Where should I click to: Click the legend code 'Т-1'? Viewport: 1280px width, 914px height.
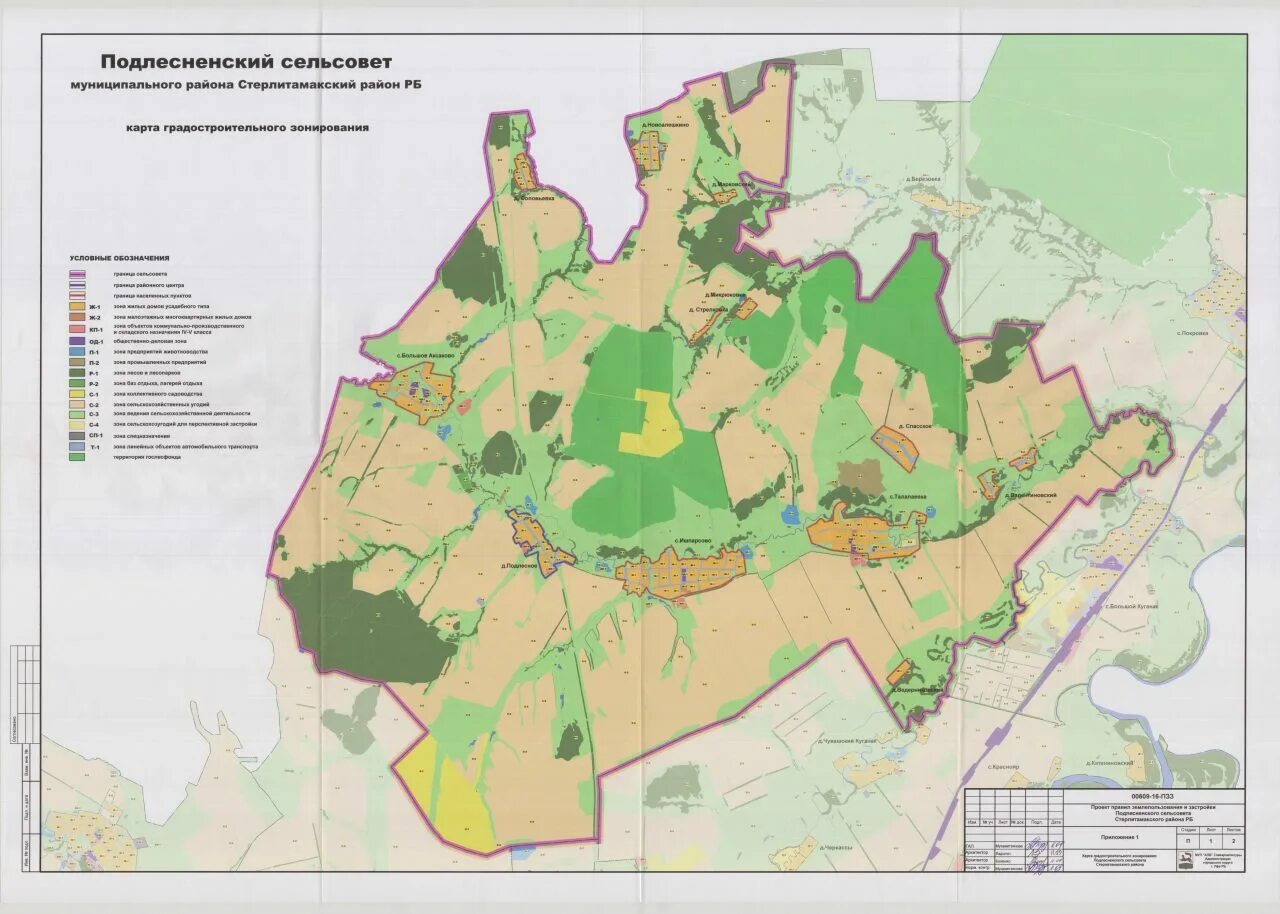click(95, 447)
